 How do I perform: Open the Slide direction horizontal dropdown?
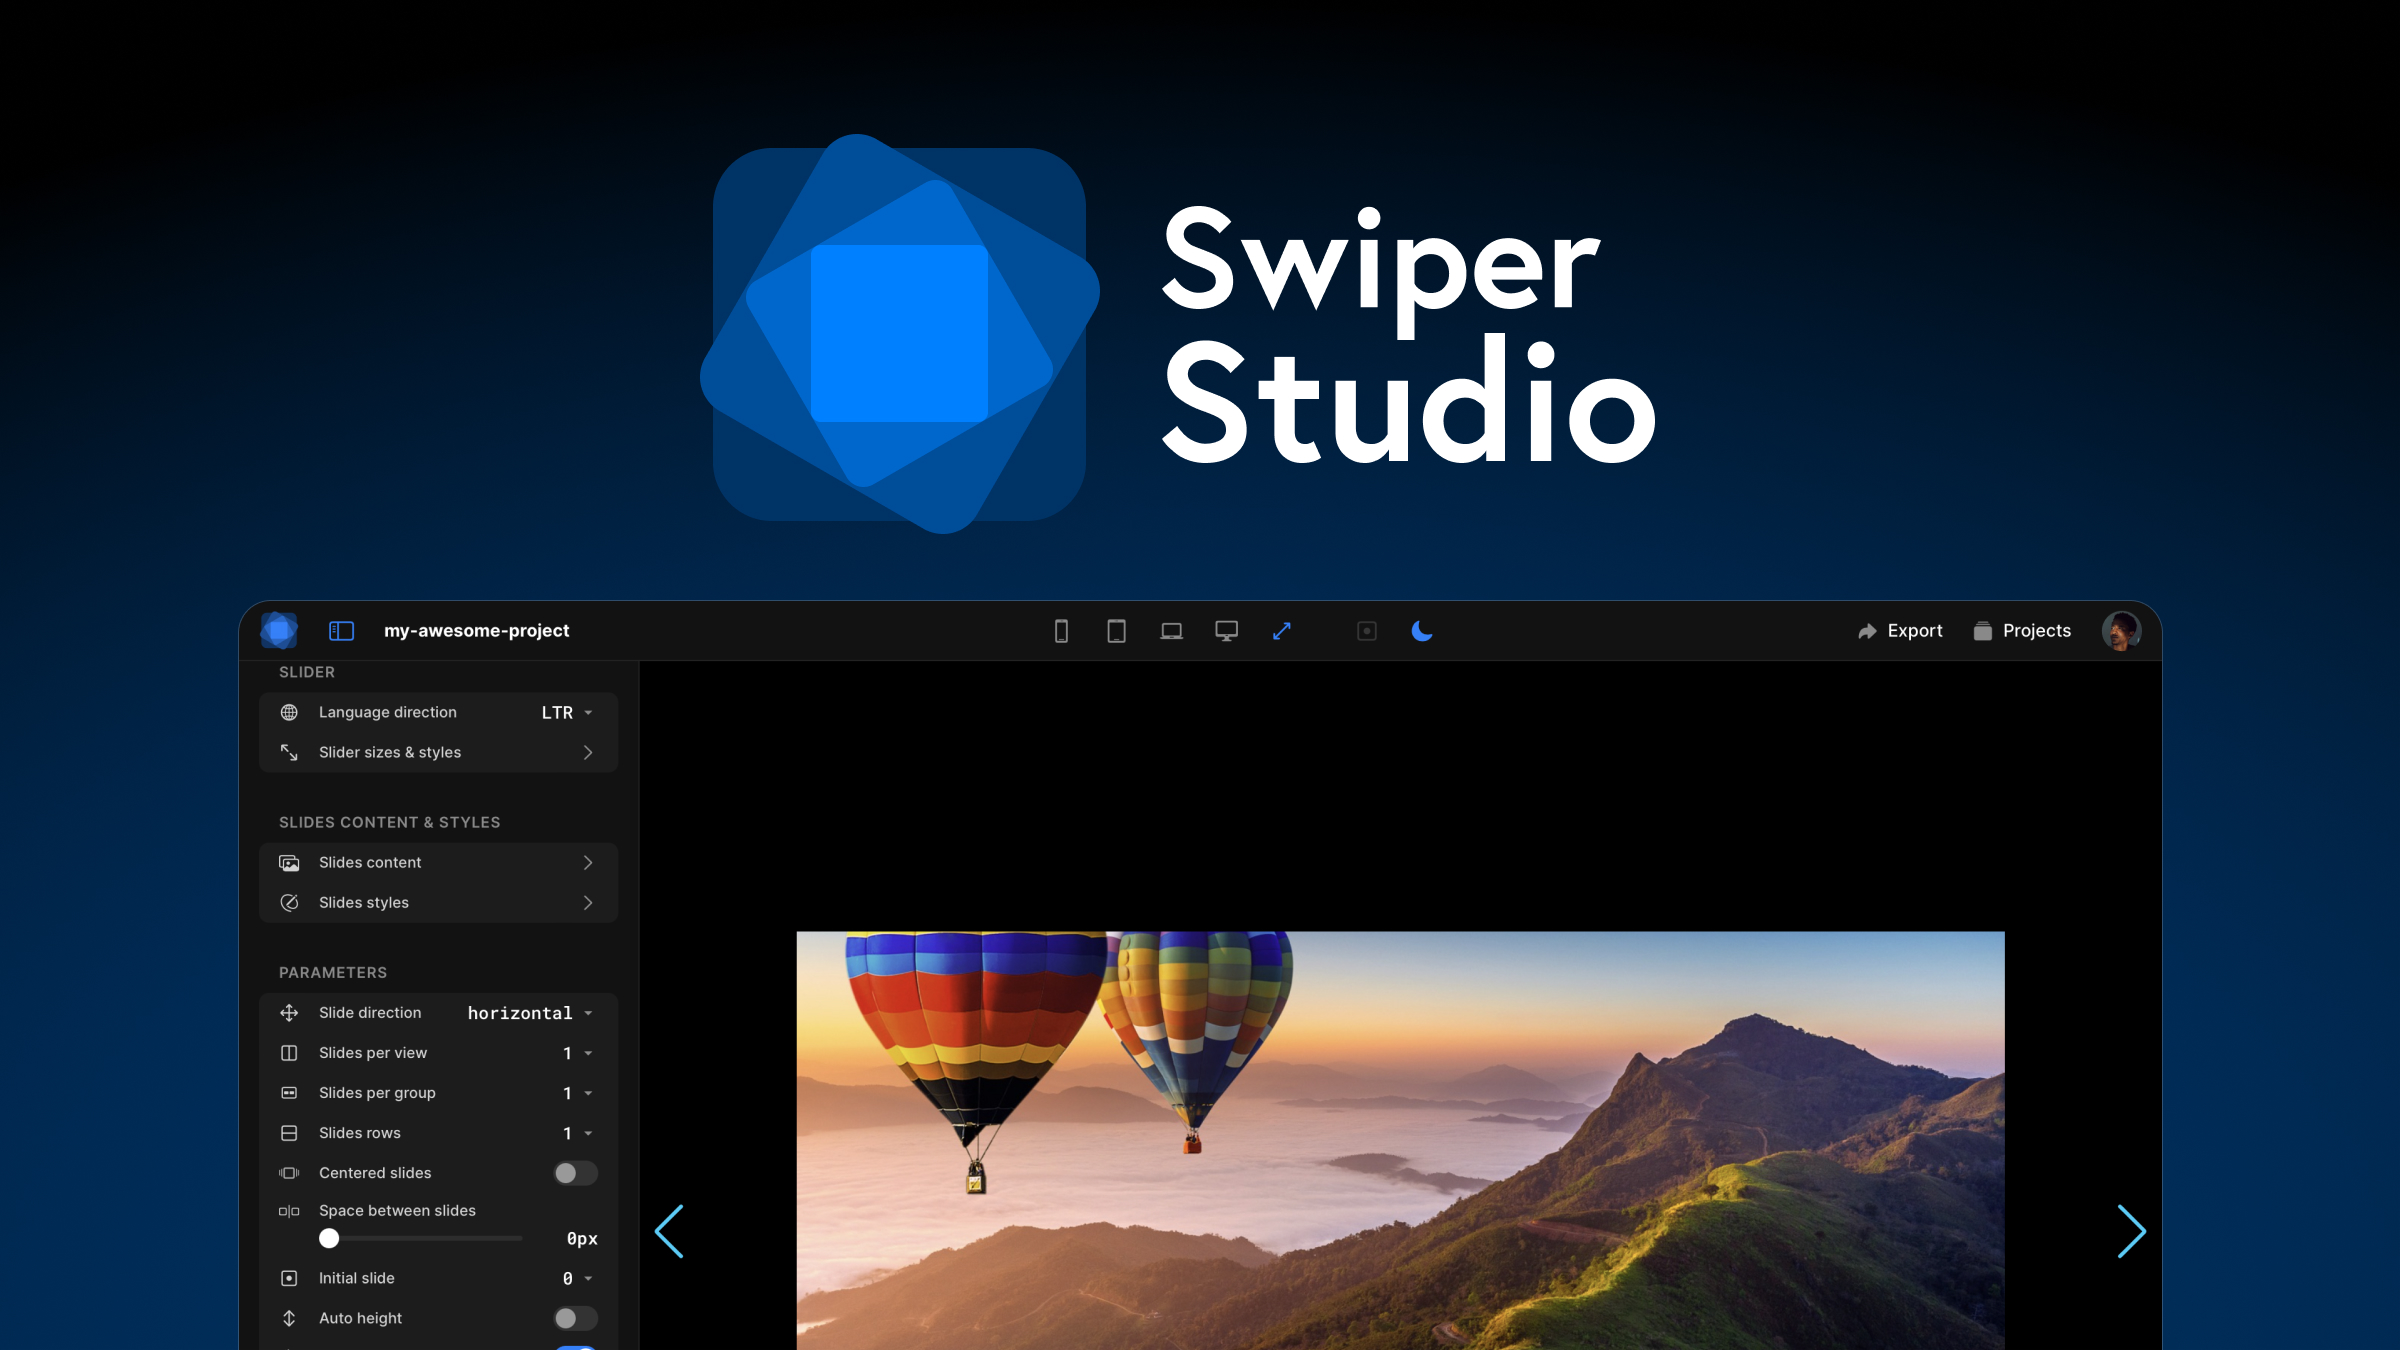pos(530,1013)
